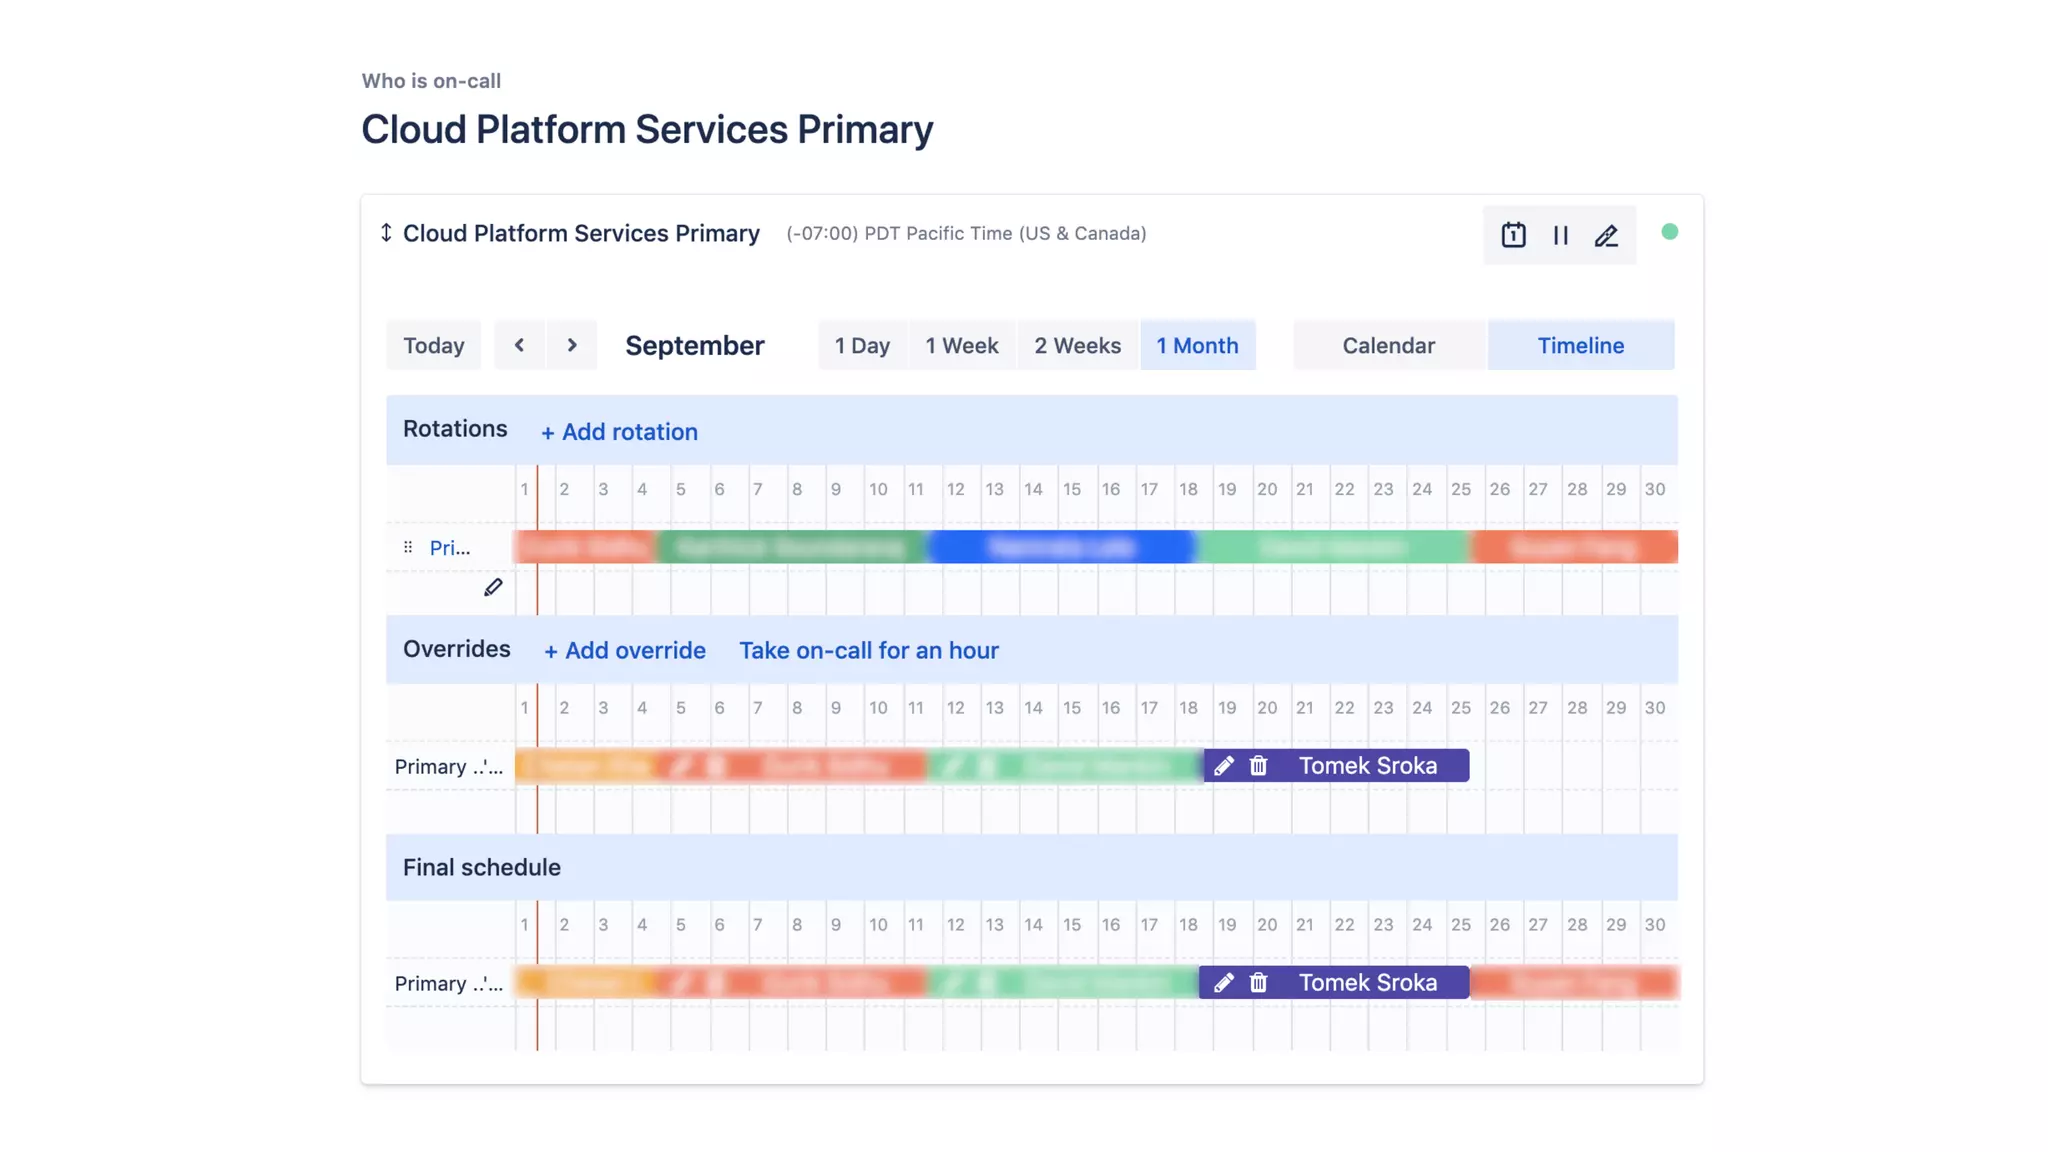Click the Today button
Viewport: 2048px width, 1152px height.
[433, 345]
